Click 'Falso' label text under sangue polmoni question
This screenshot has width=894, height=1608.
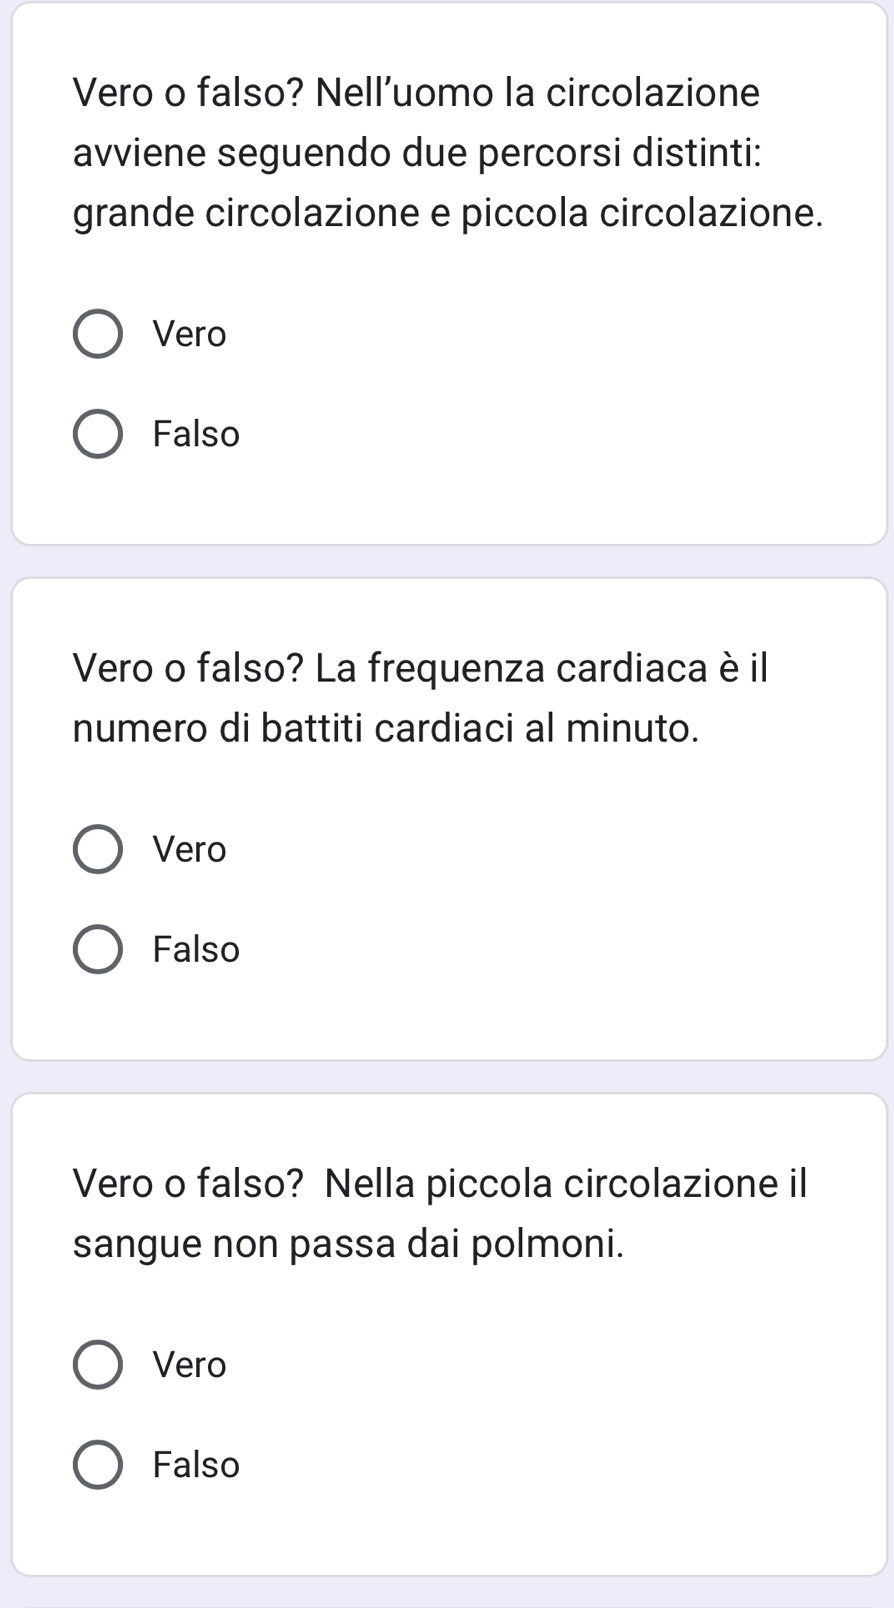[x=196, y=1465]
